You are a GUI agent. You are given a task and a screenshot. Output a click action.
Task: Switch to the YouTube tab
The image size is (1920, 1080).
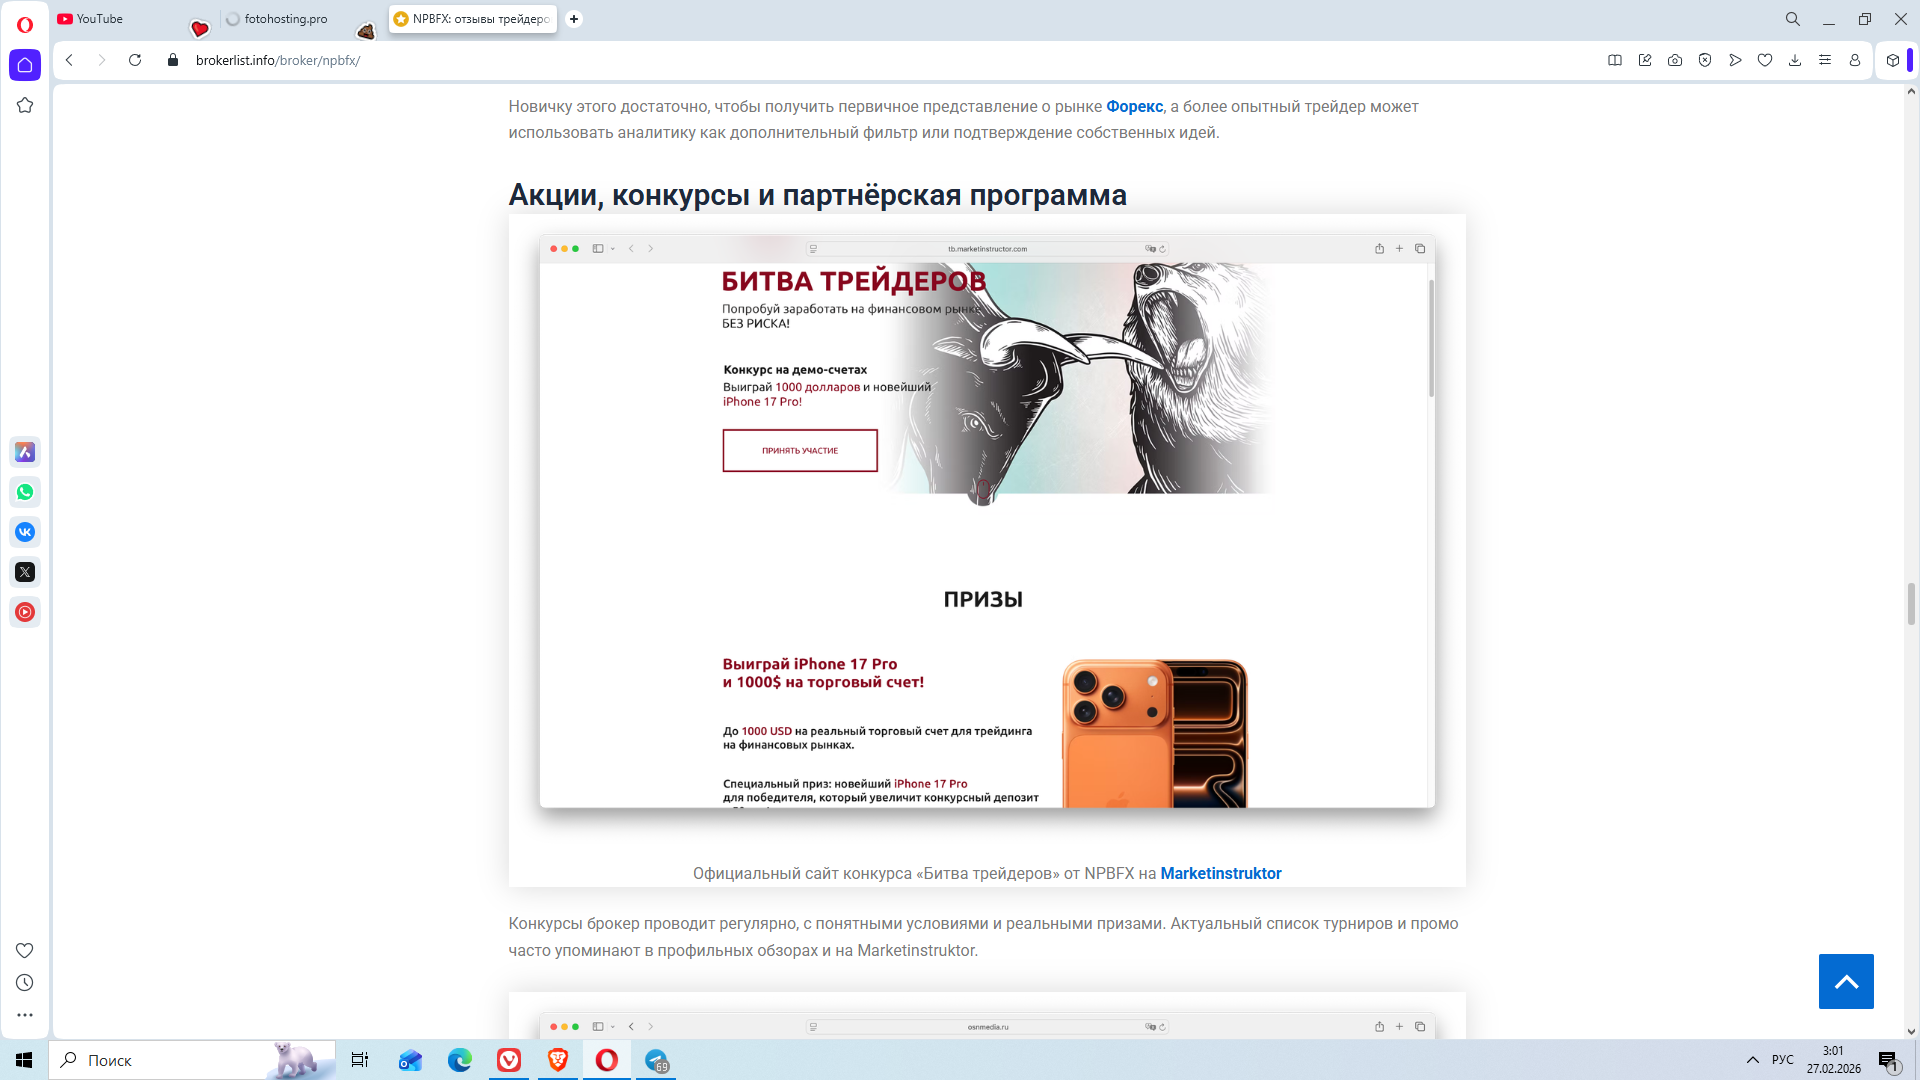(x=100, y=19)
